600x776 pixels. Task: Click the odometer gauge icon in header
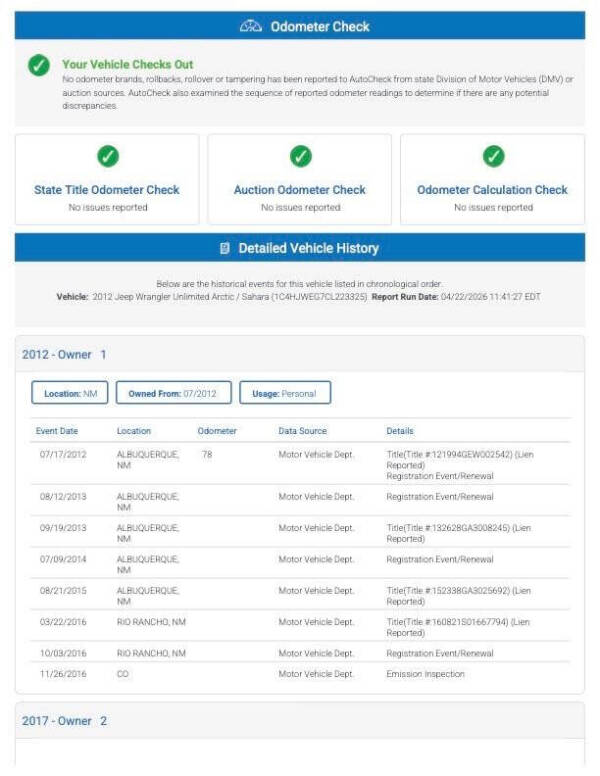point(250,26)
